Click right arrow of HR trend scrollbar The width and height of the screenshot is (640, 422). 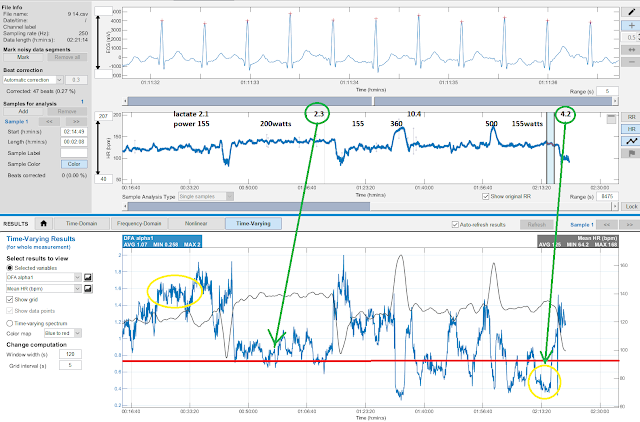click(x=615, y=207)
